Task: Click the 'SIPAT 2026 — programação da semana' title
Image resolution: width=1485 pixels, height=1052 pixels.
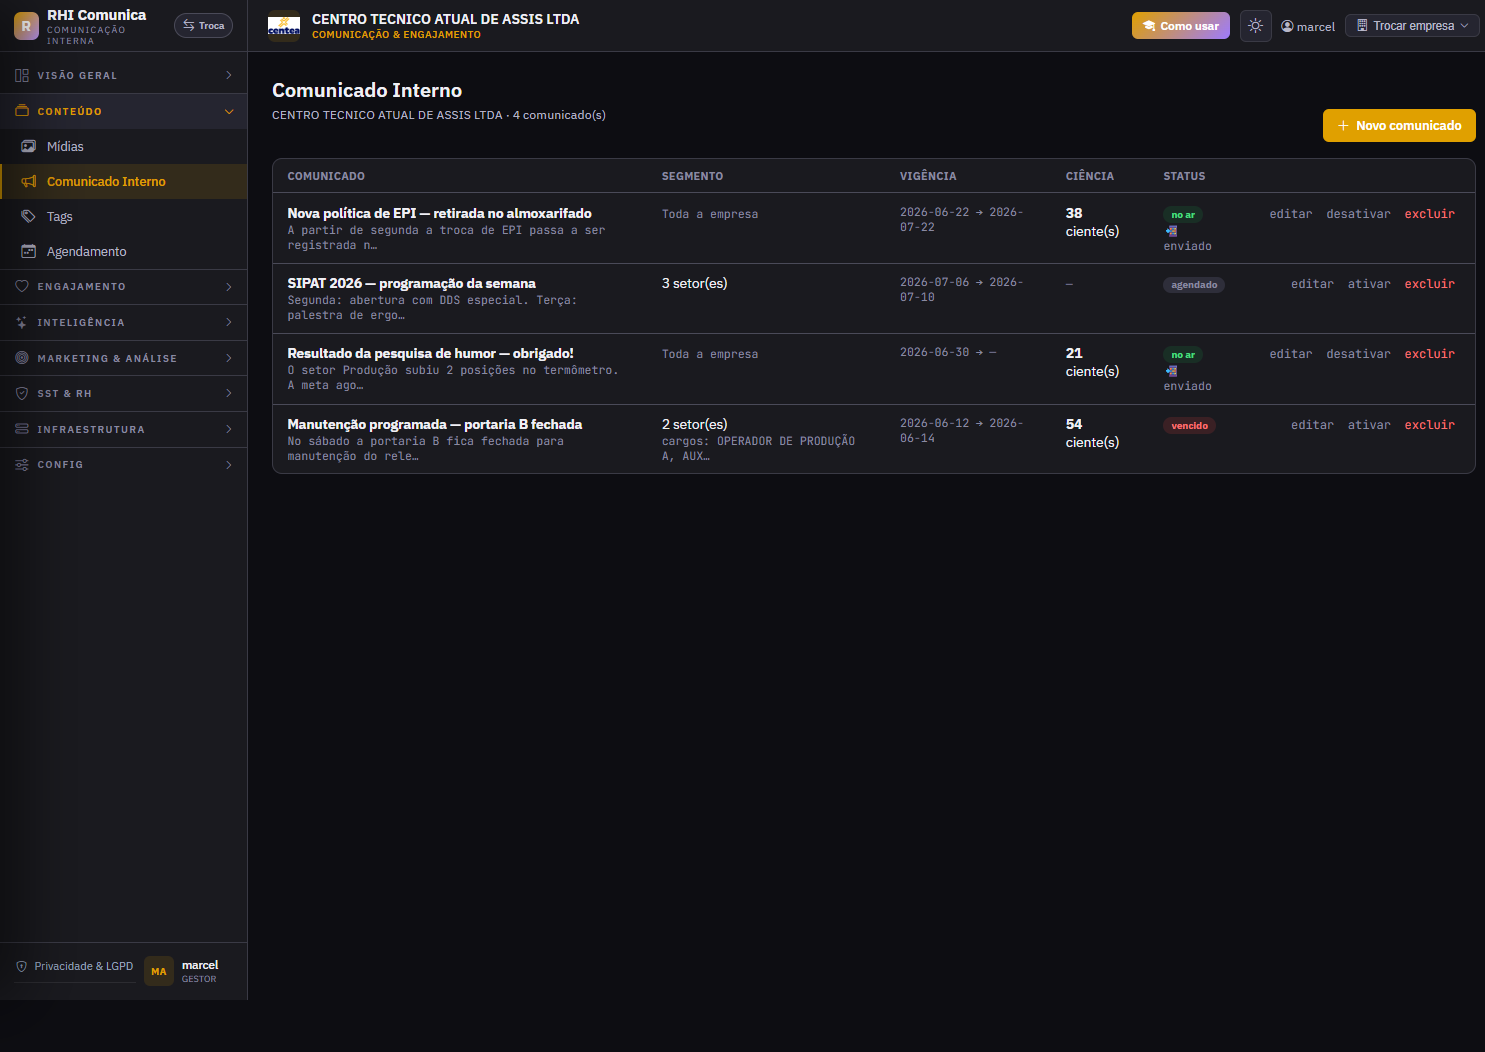Action: [x=411, y=283]
